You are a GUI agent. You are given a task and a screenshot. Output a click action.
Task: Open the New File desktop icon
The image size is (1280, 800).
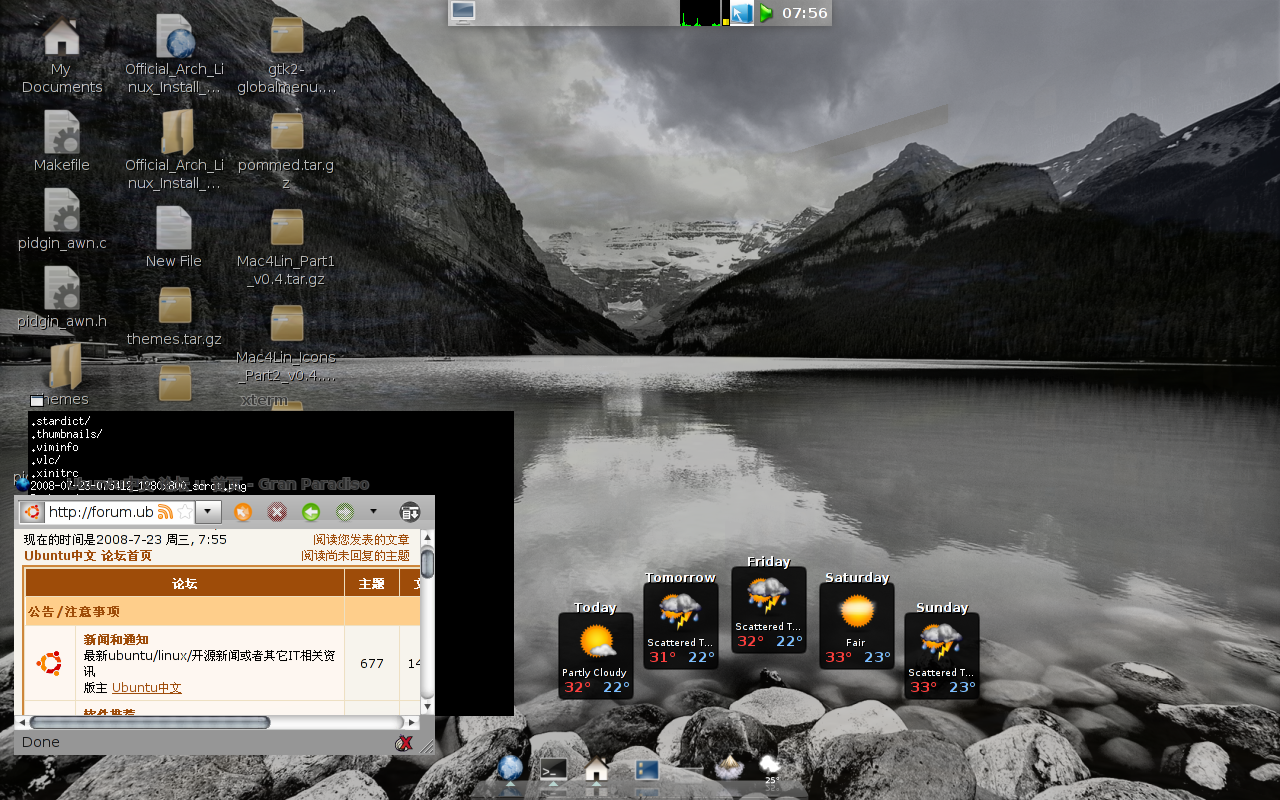[x=174, y=228]
